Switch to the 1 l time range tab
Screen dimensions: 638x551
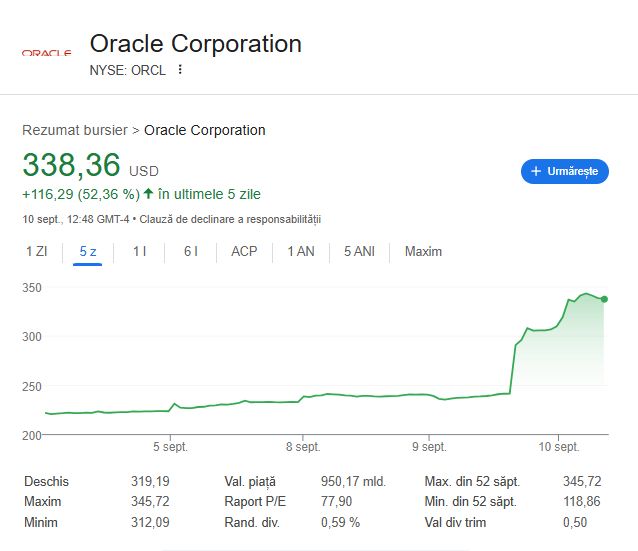coord(140,251)
